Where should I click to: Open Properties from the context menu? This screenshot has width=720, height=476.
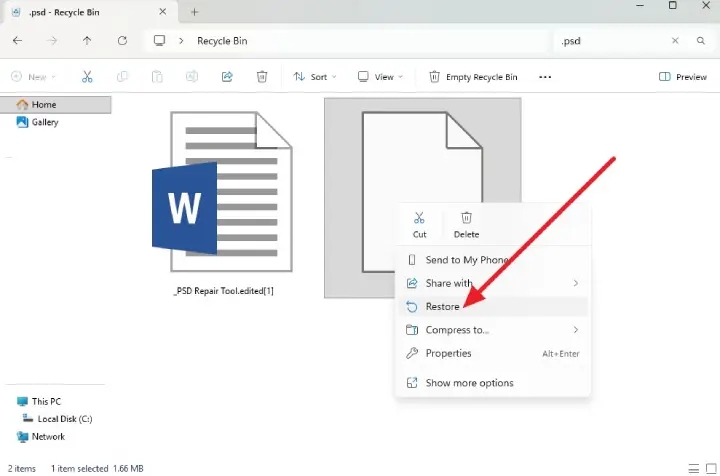coord(492,353)
